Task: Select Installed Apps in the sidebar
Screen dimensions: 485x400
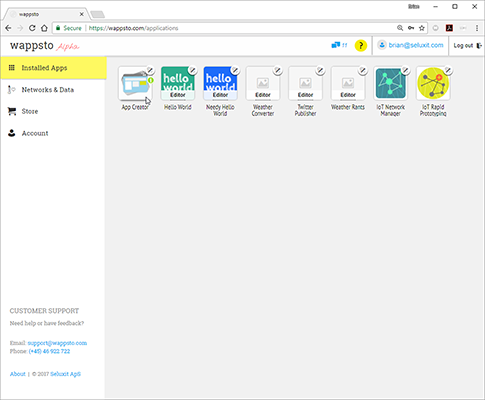Action: tap(54, 68)
